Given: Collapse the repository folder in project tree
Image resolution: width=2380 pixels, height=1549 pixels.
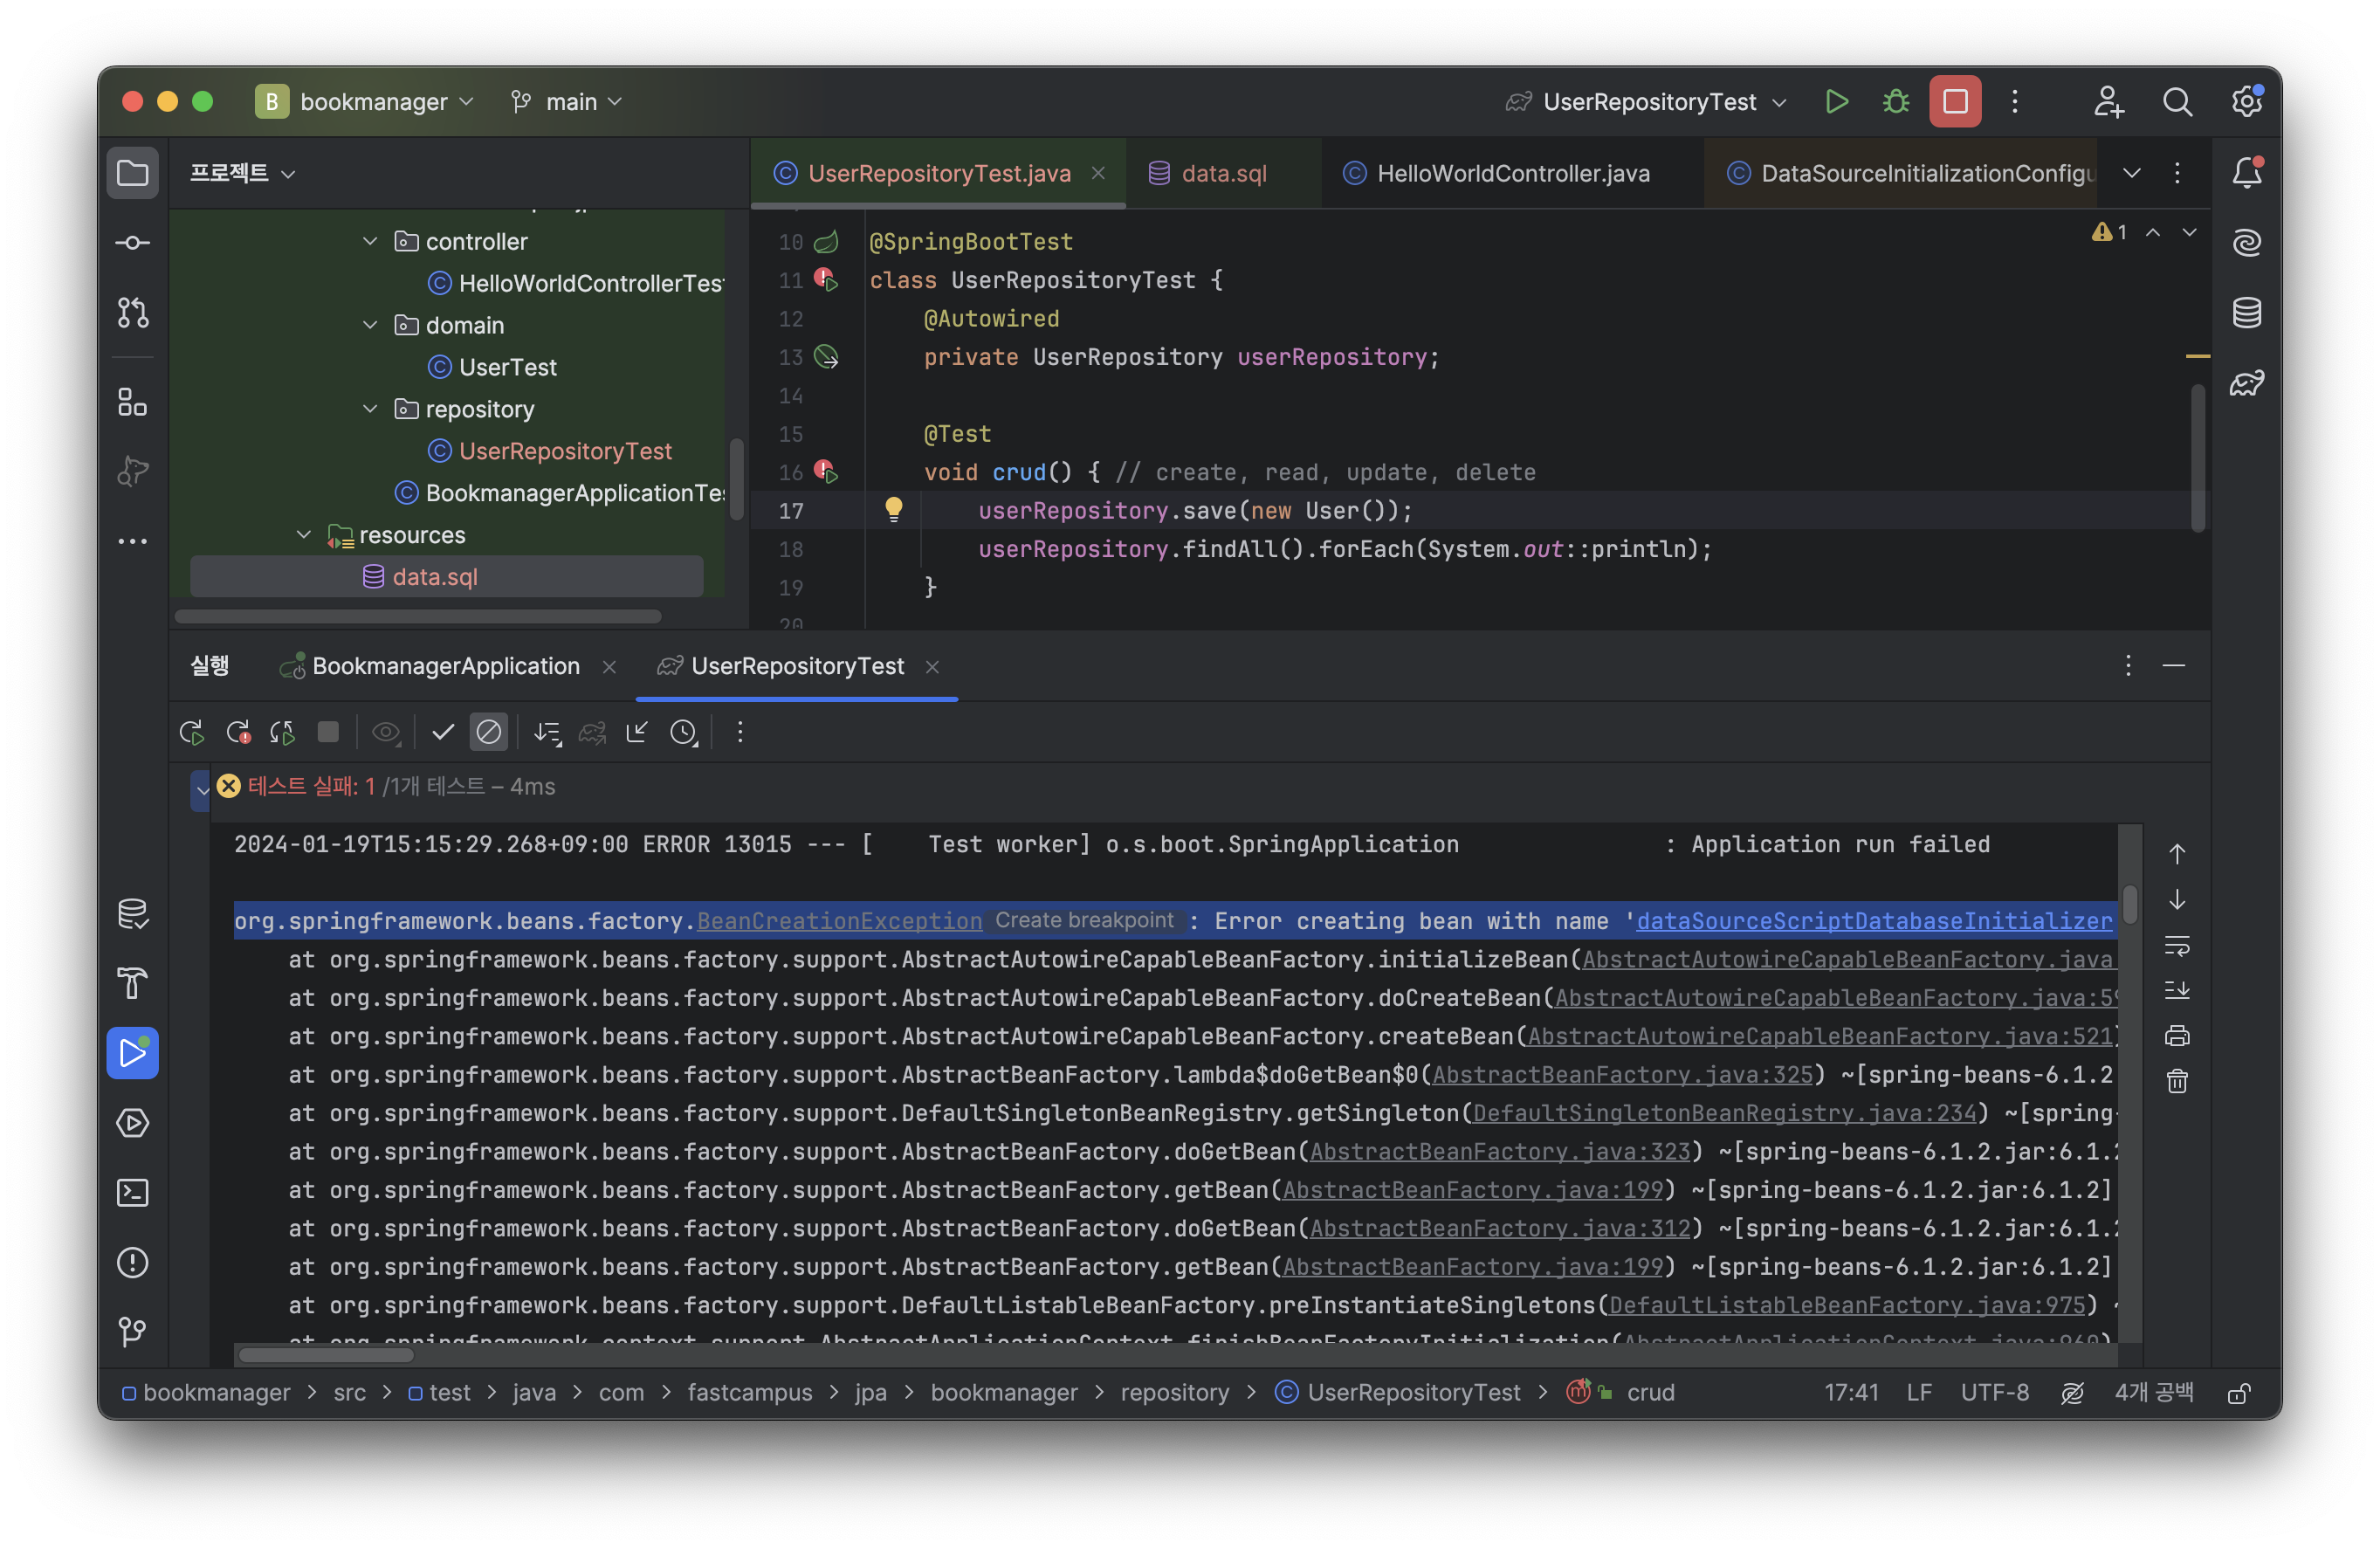Looking at the screenshot, I should click(370, 409).
